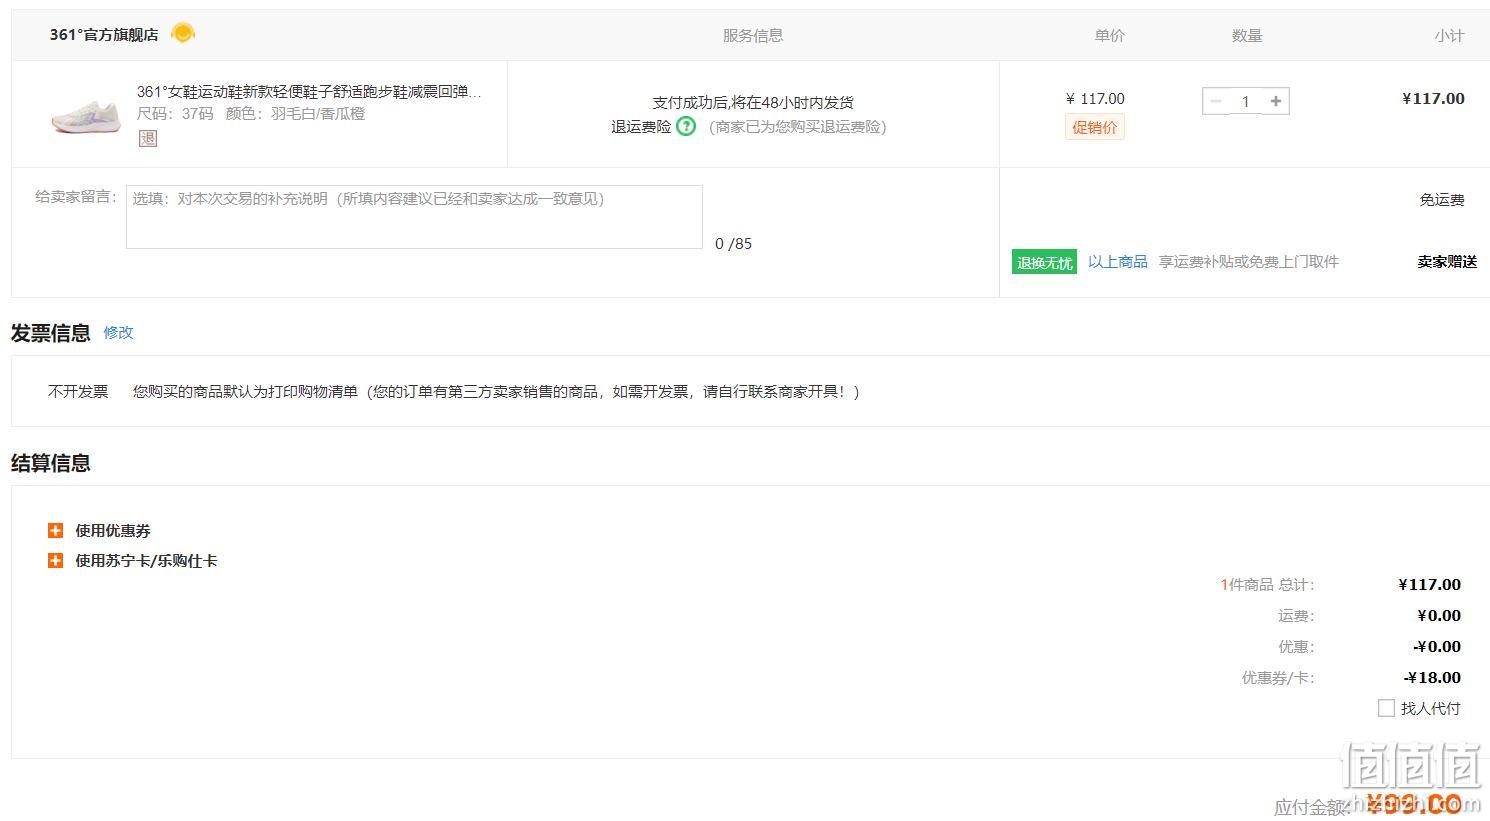Select the size and color line 尺码：37码

point(251,114)
